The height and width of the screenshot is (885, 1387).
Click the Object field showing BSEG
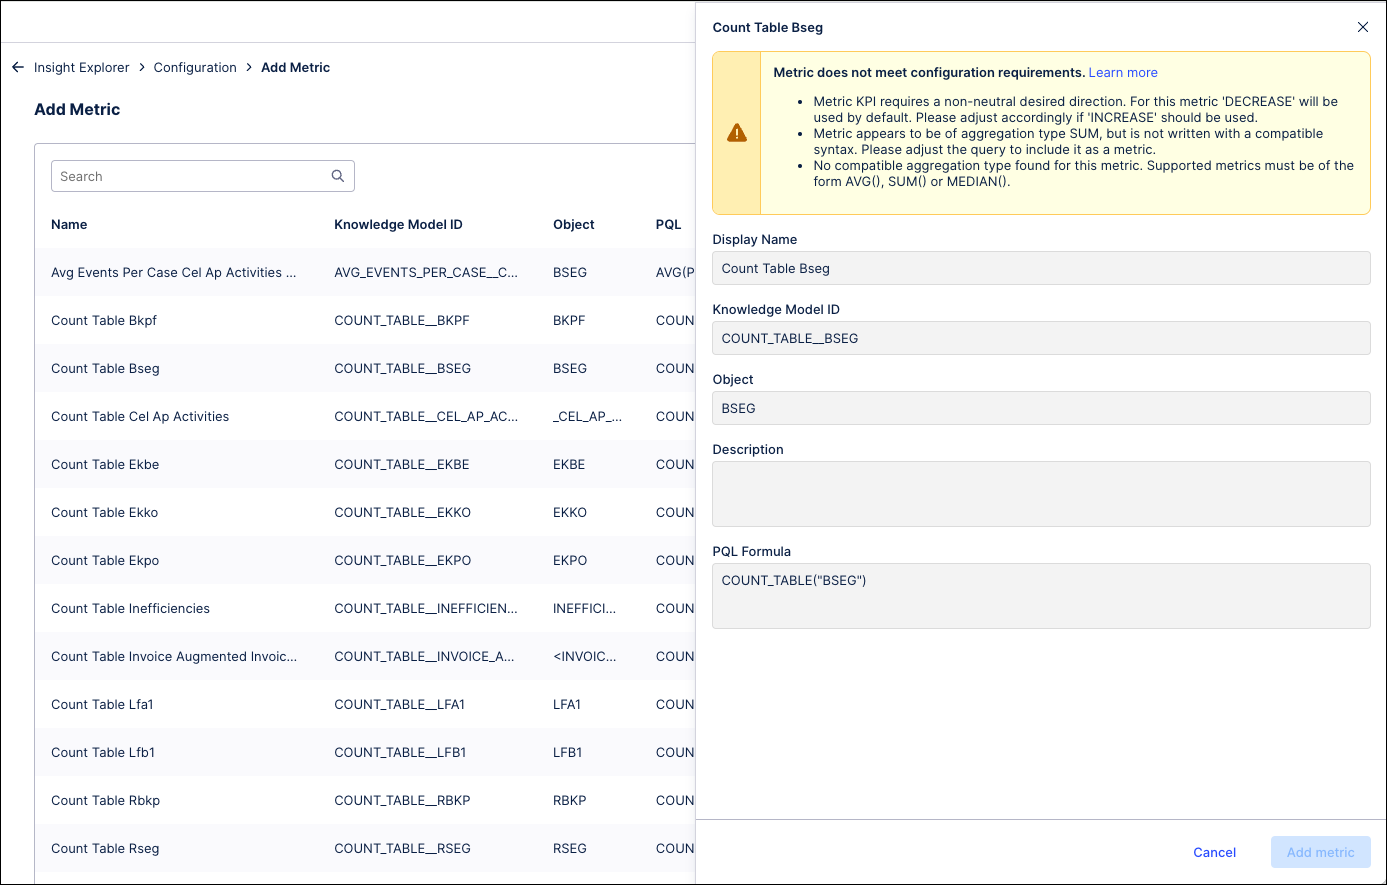(x=1041, y=408)
